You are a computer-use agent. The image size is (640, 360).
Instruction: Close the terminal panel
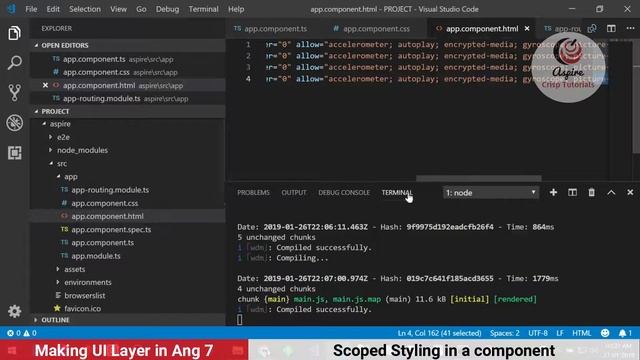click(630, 192)
